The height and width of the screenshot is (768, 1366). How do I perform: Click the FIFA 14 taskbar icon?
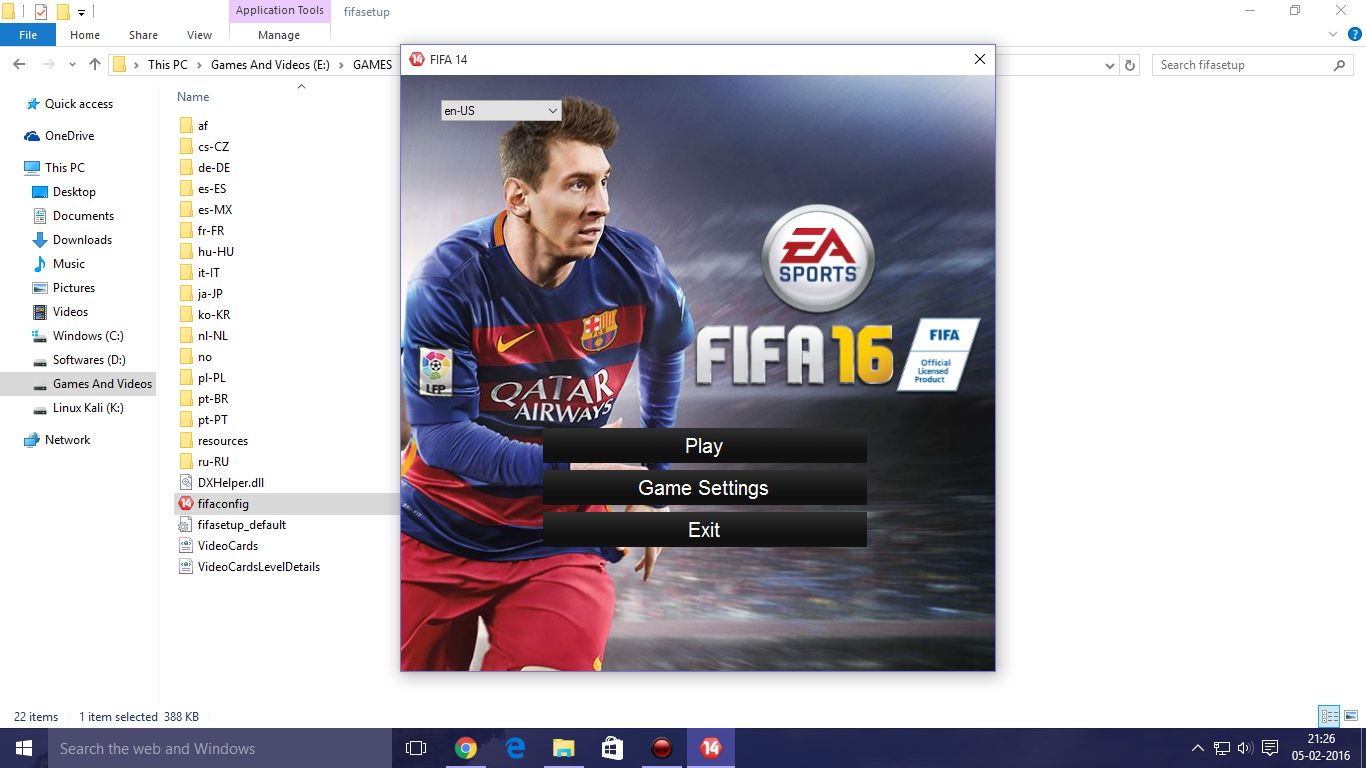coord(711,748)
